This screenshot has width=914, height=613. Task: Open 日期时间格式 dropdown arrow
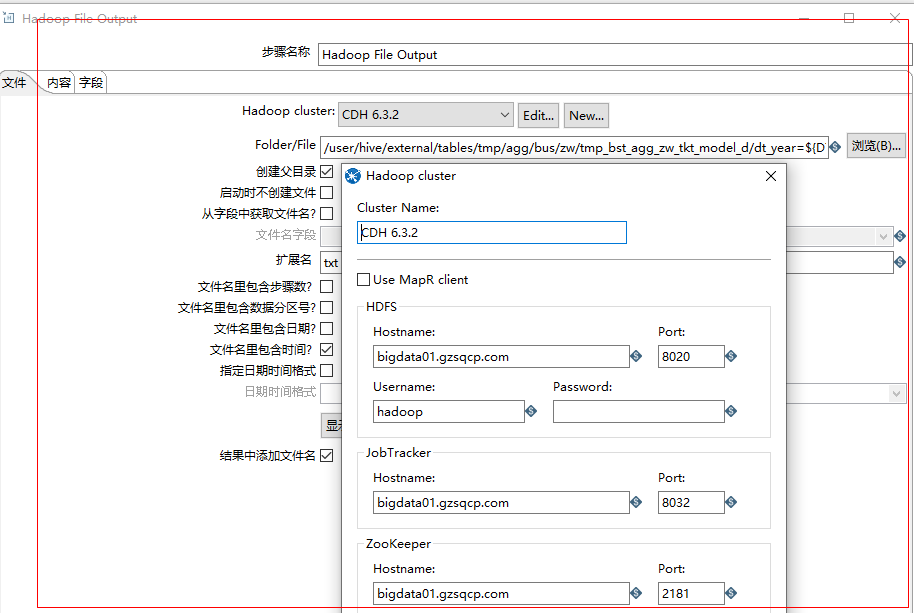coord(897,394)
